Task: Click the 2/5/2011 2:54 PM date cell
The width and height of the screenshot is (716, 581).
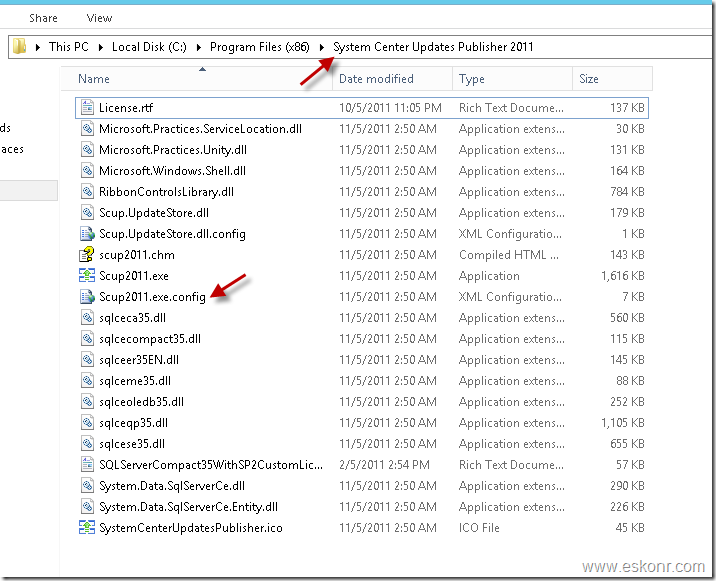Action: [384, 465]
